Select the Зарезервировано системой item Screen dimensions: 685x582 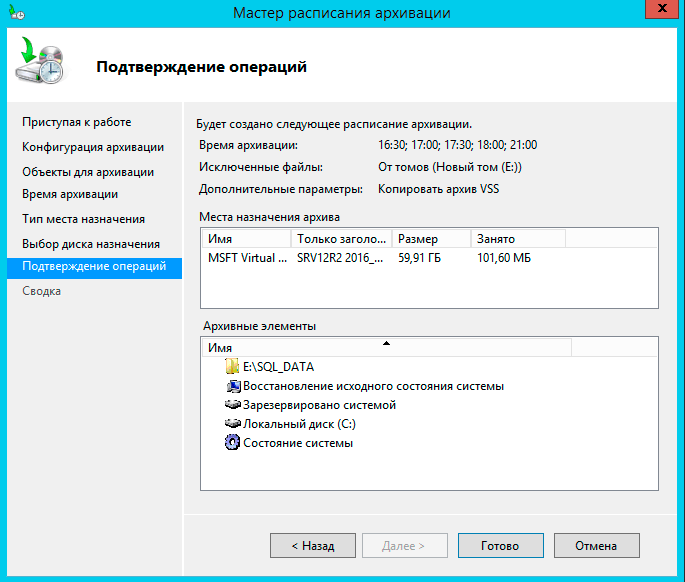tap(319, 405)
